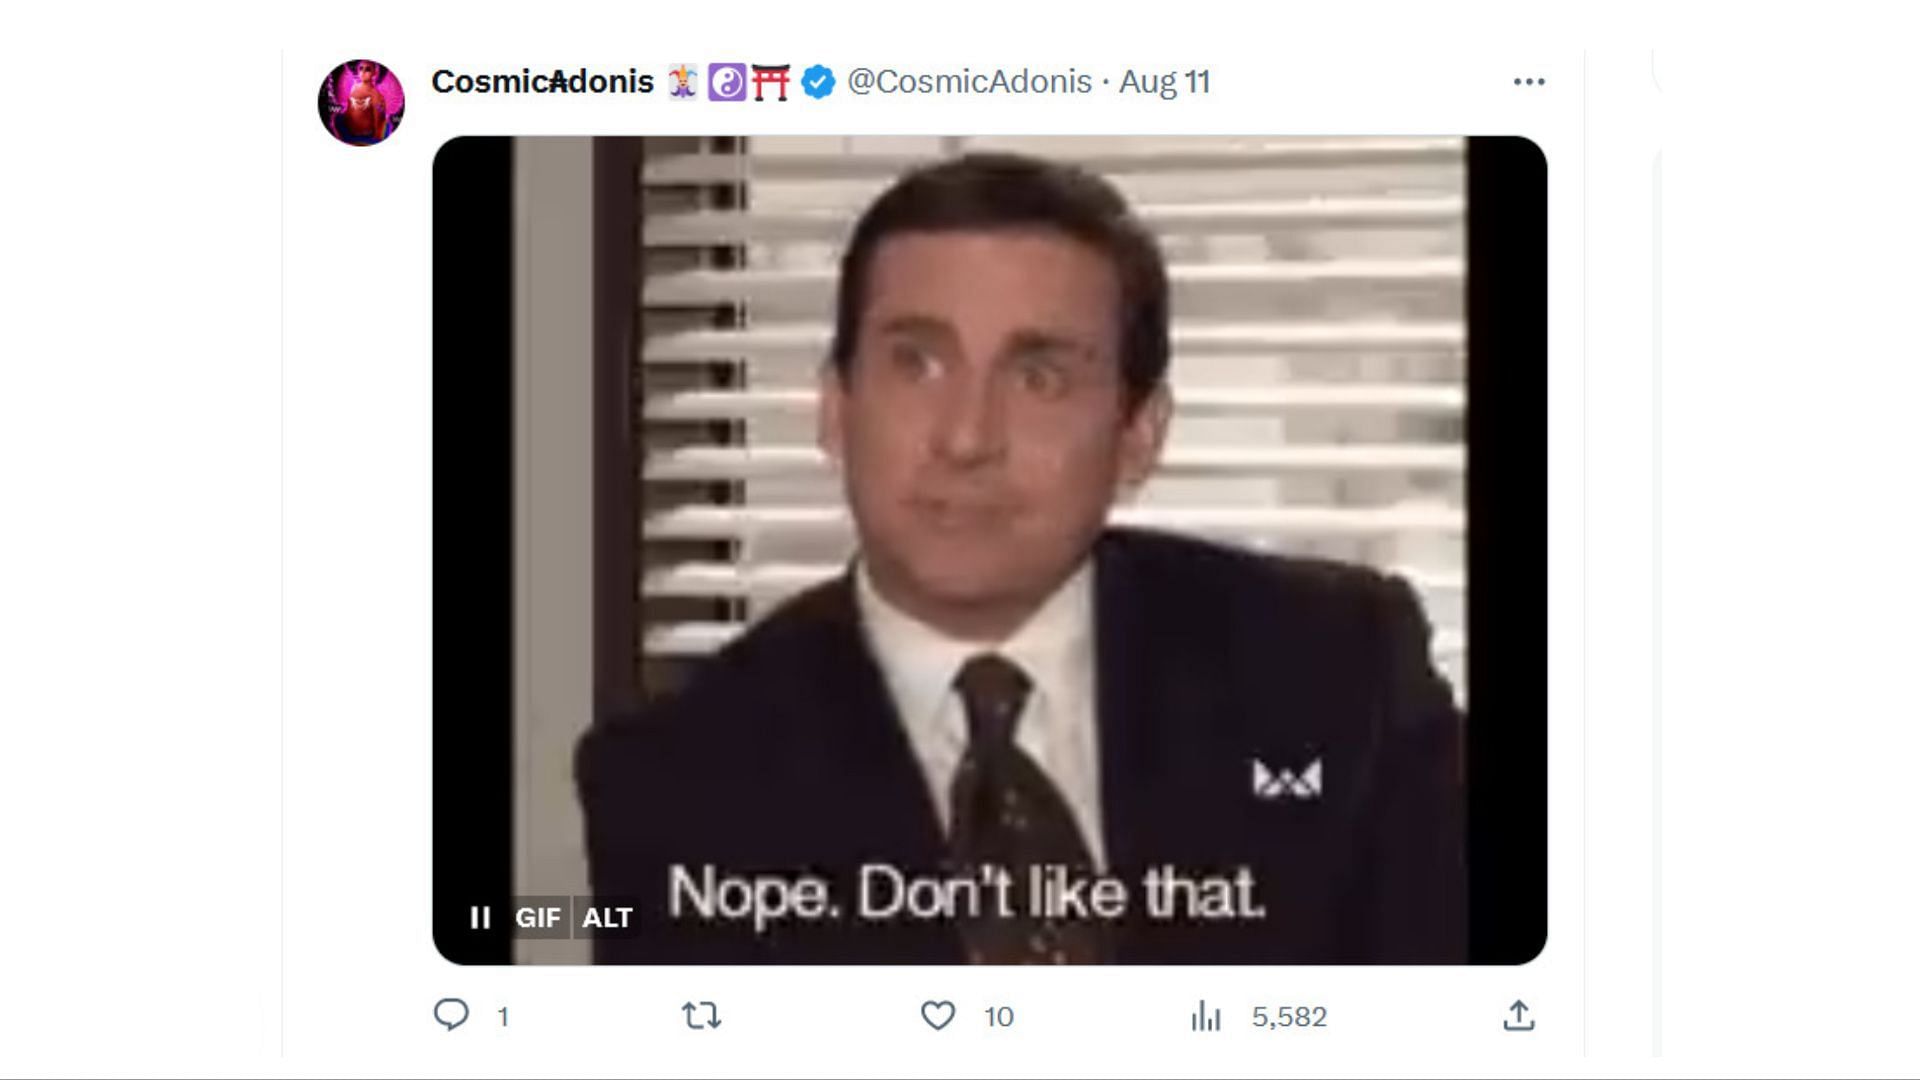Click the CosmicAdonis display name
Viewport: 1920px width, 1080px height.
[x=542, y=81]
